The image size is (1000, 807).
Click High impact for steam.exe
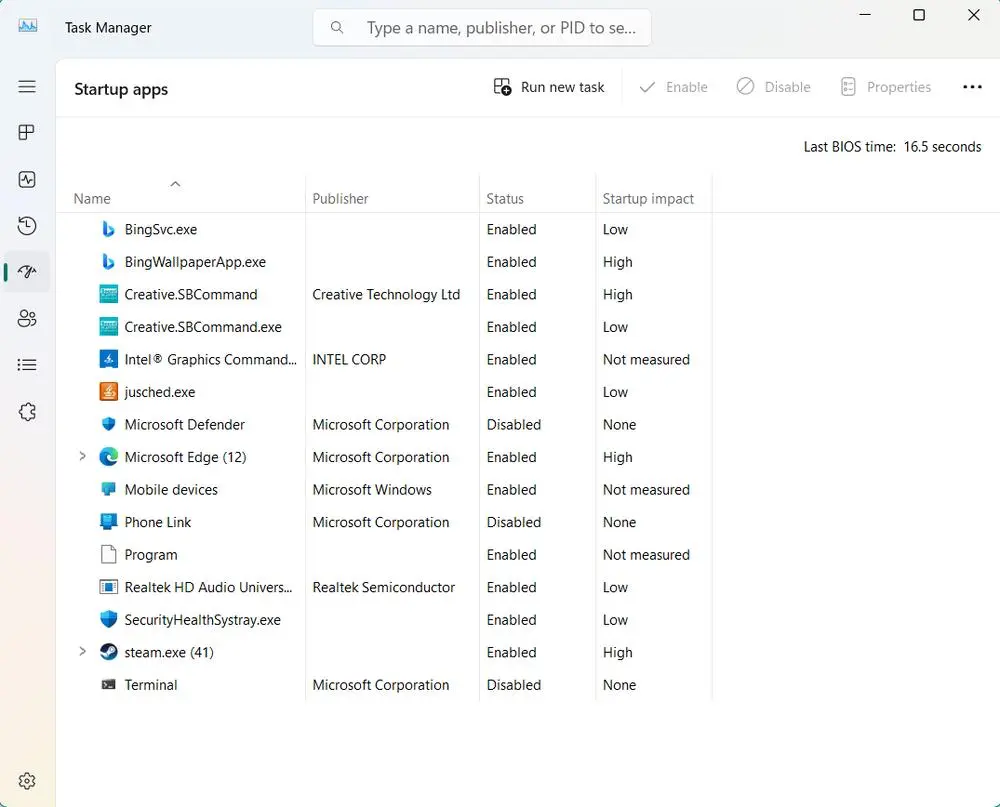pyautogui.click(x=617, y=653)
